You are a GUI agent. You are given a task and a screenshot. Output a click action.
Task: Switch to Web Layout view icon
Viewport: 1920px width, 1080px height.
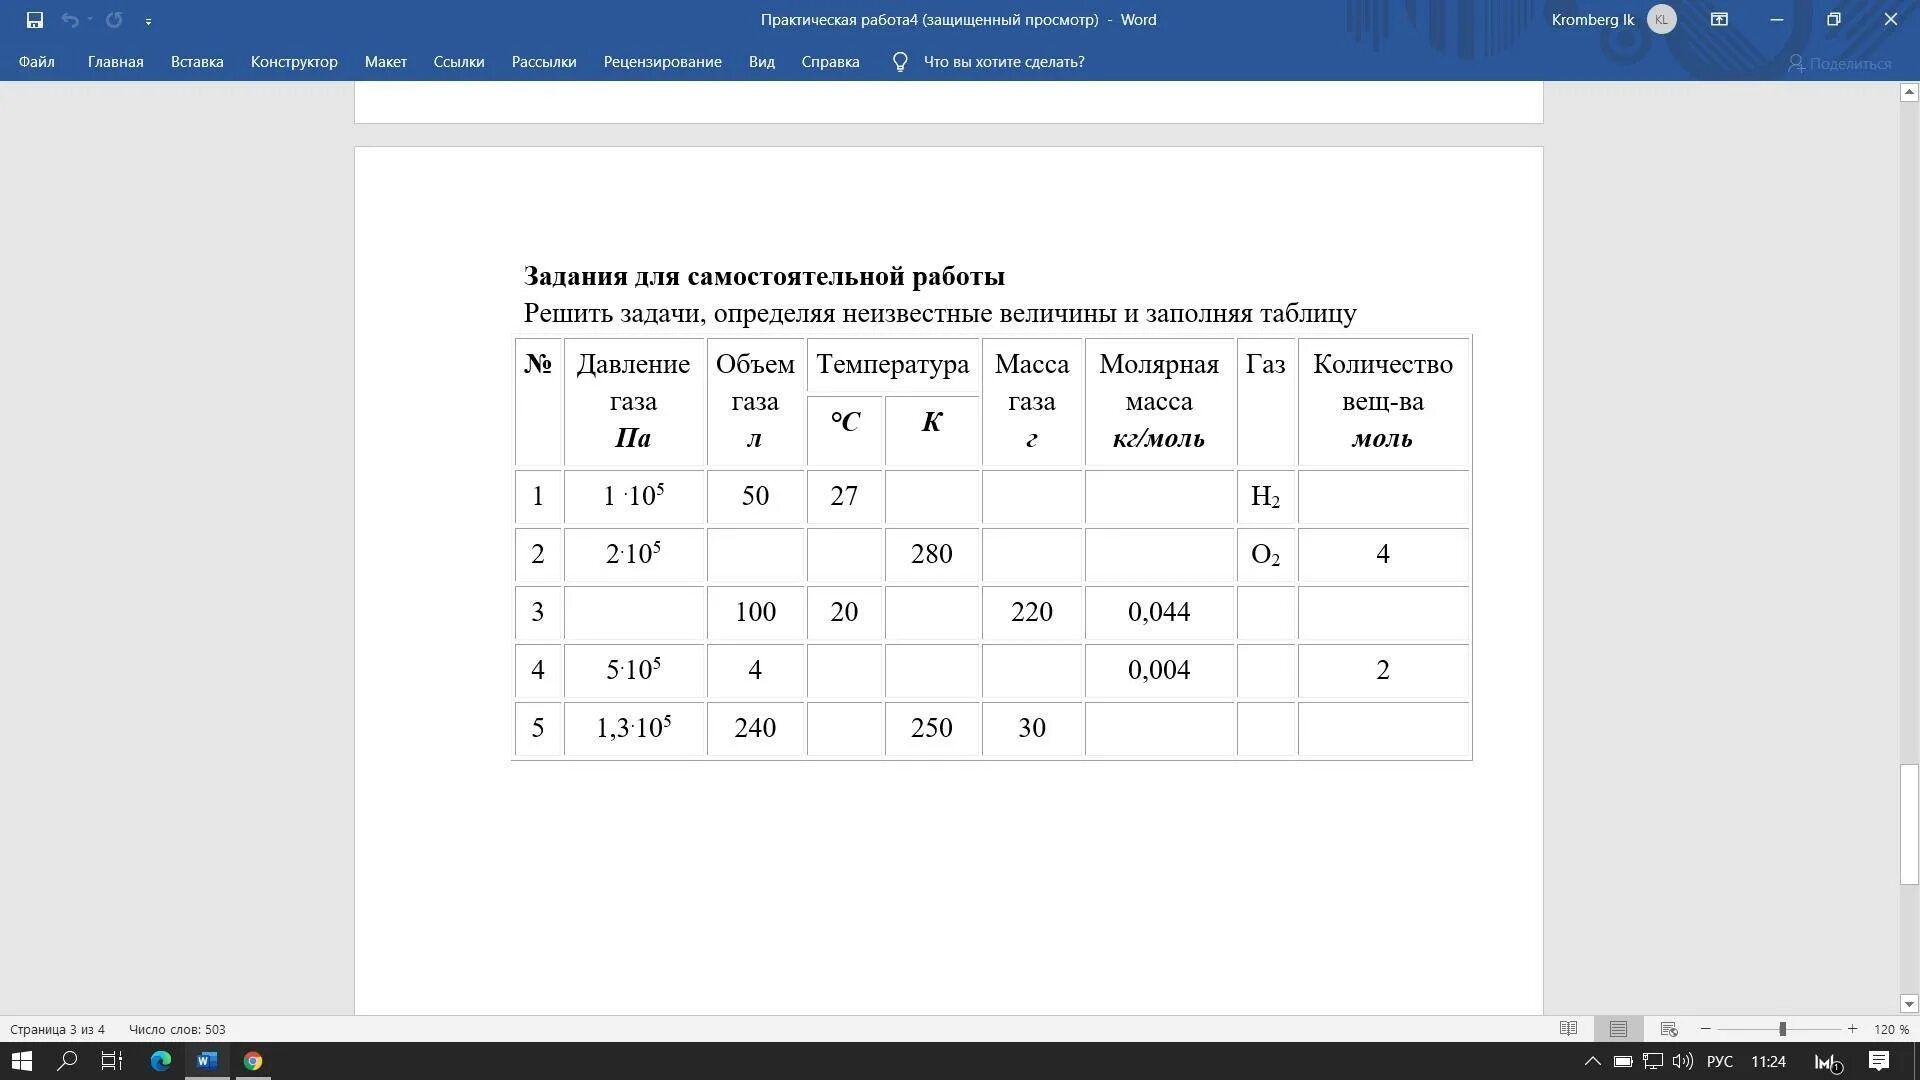(1668, 1029)
